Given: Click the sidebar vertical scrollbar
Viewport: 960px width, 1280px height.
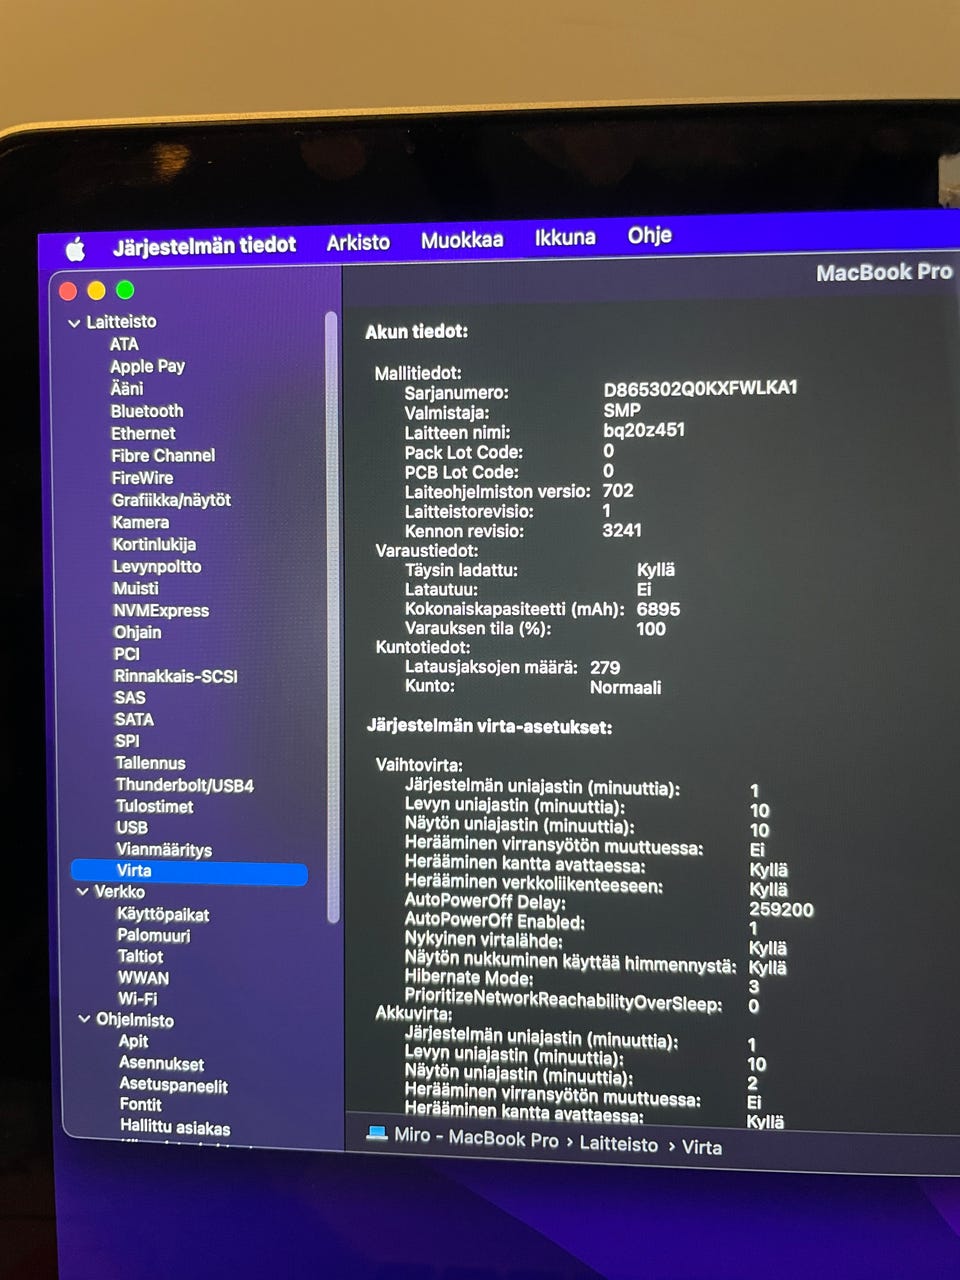Looking at the screenshot, I should click(x=332, y=617).
